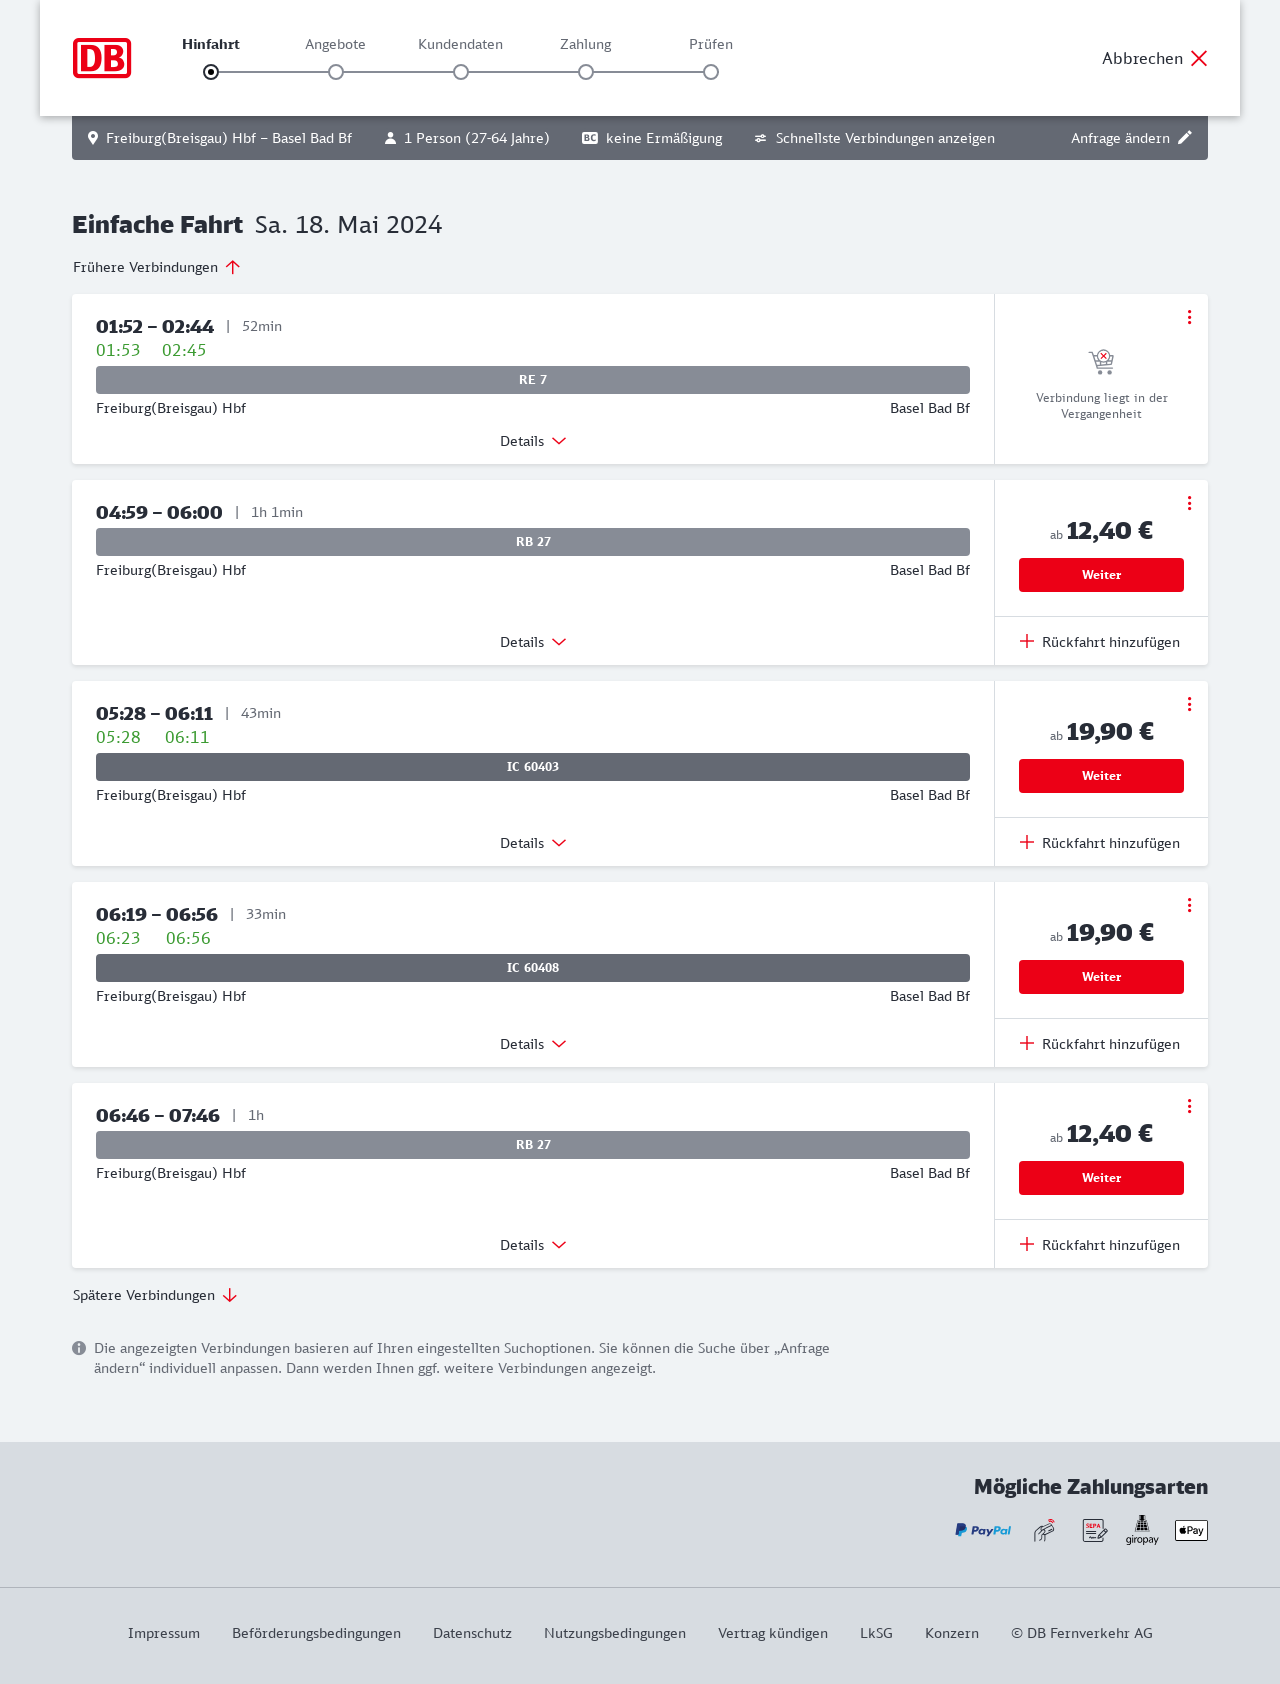Expand Details for 06:46 RB 27
1280x1684 pixels.
click(x=533, y=1245)
